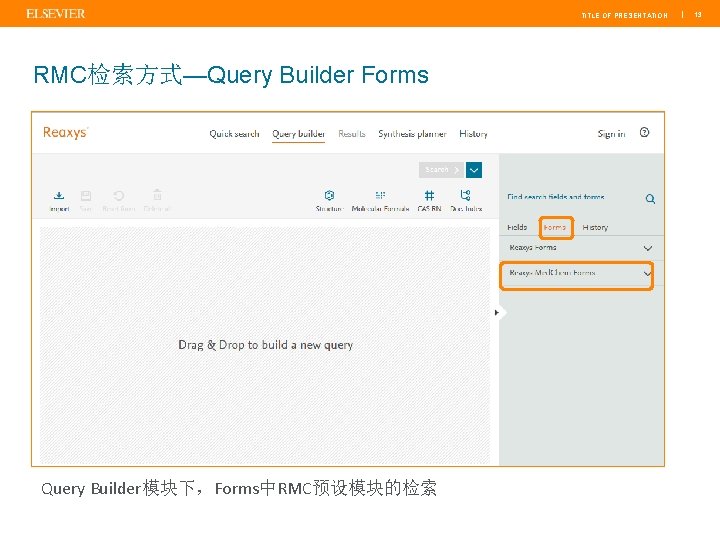Image resolution: width=720 pixels, height=540 pixels.
Task: Click the ELSEVIER header text
Action: [56, 13]
